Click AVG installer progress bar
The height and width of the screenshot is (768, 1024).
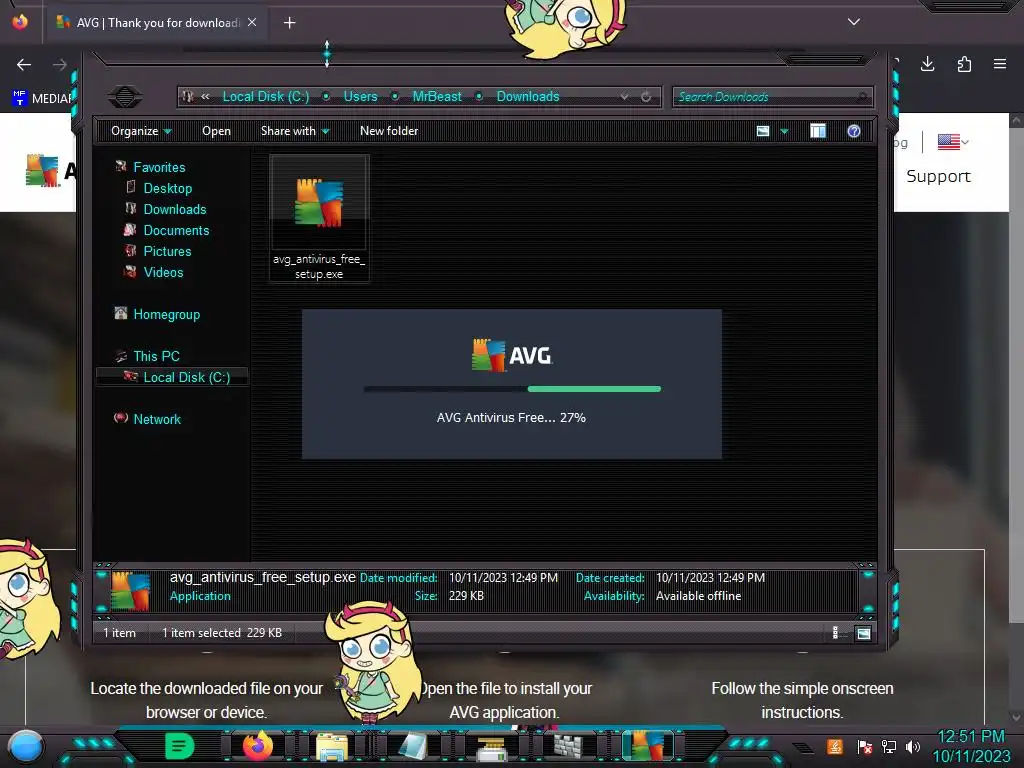tap(512, 389)
